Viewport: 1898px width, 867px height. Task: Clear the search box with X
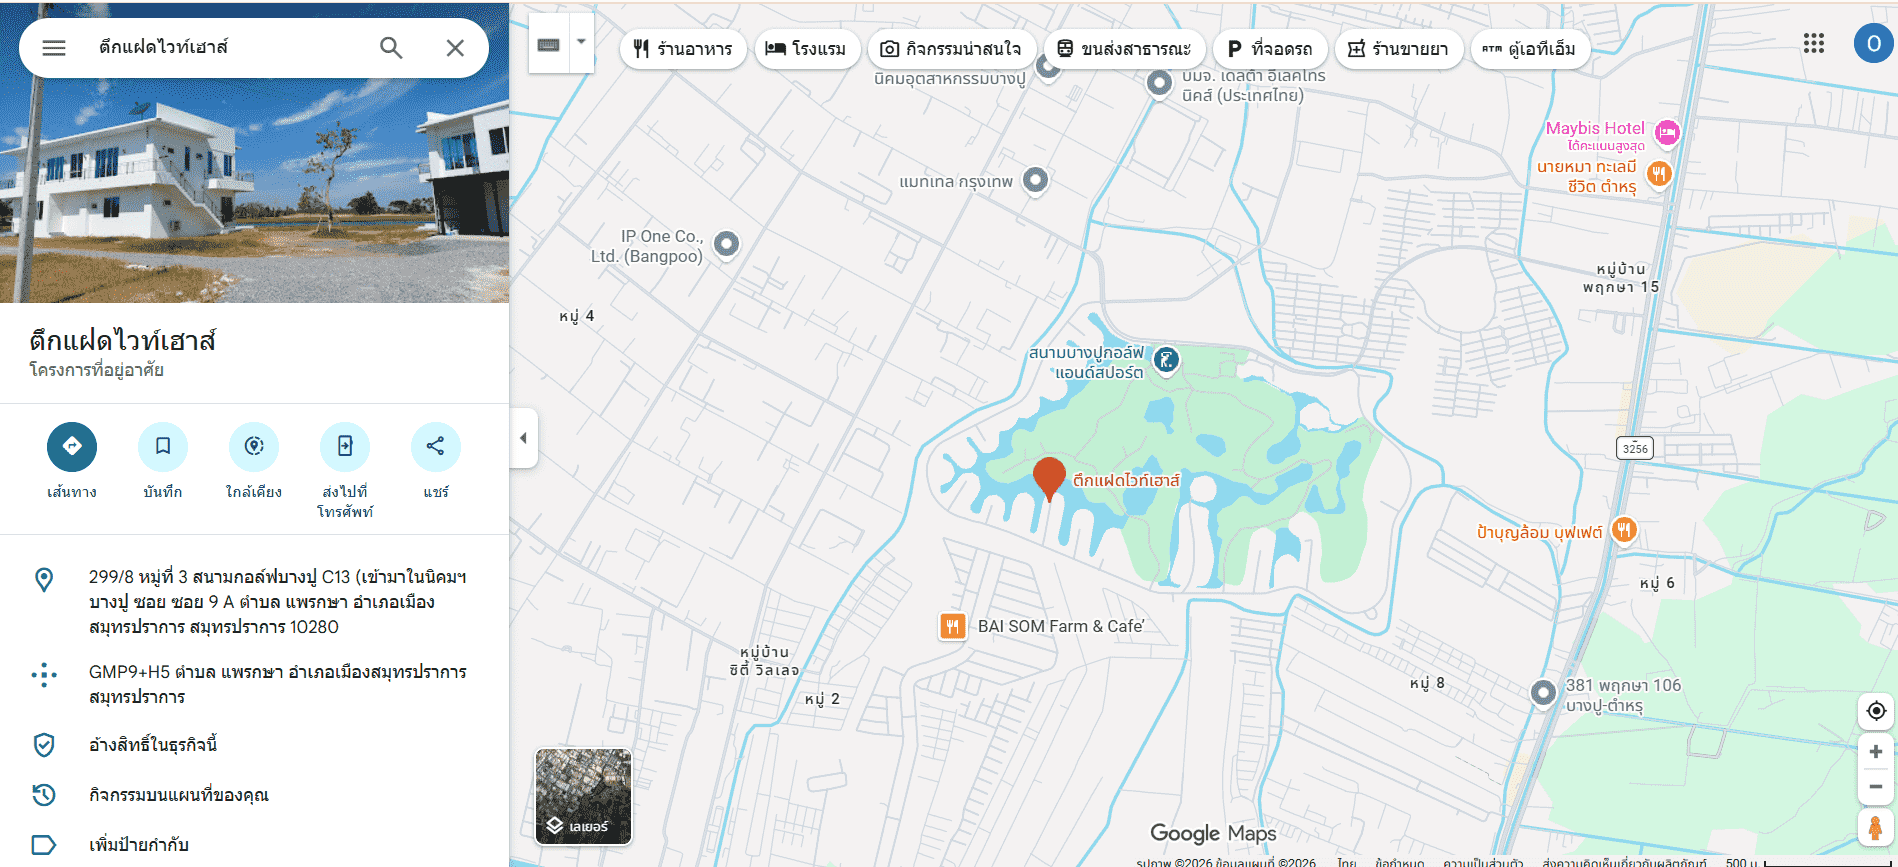[x=455, y=48]
